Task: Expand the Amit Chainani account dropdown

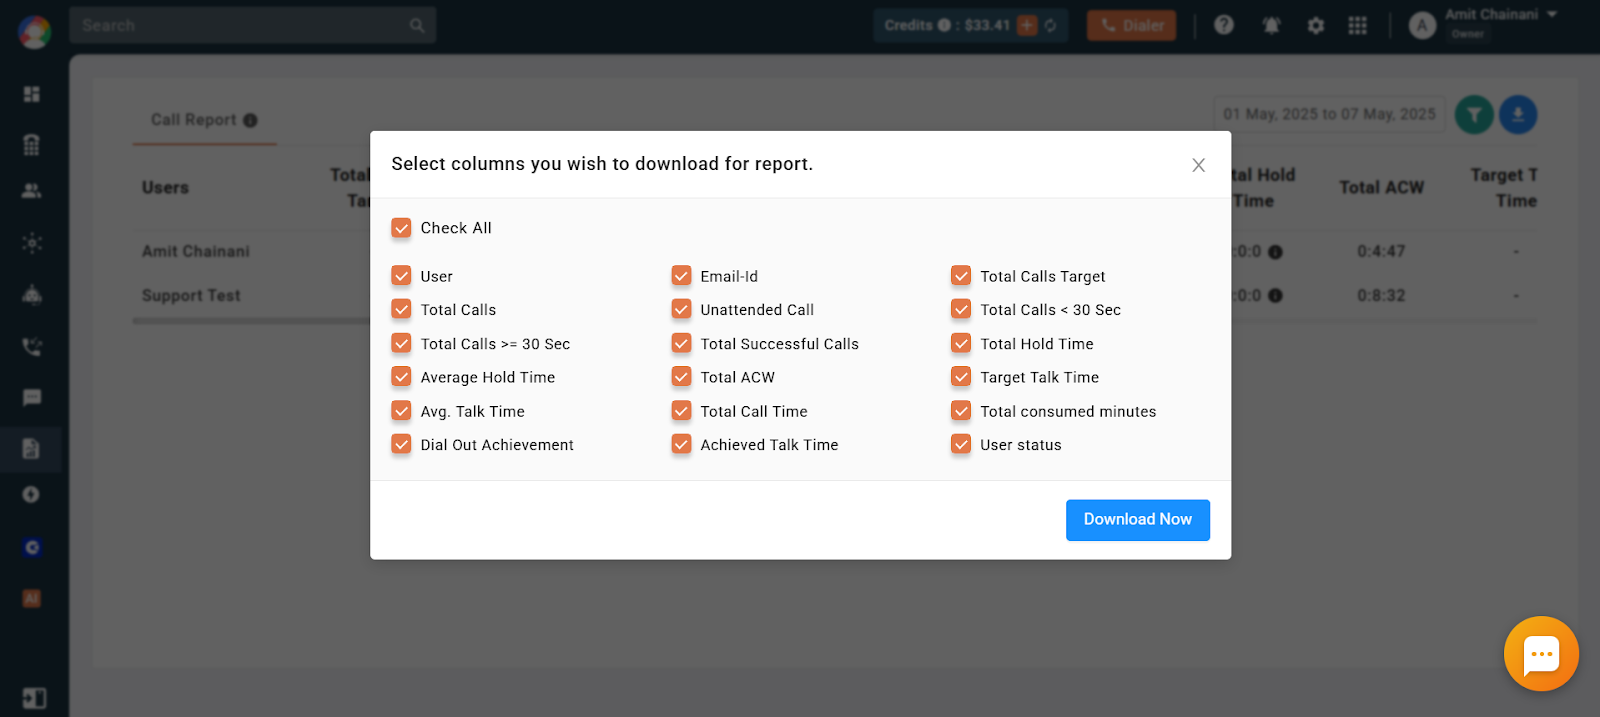Action: pyautogui.click(x=1552, y=15)
